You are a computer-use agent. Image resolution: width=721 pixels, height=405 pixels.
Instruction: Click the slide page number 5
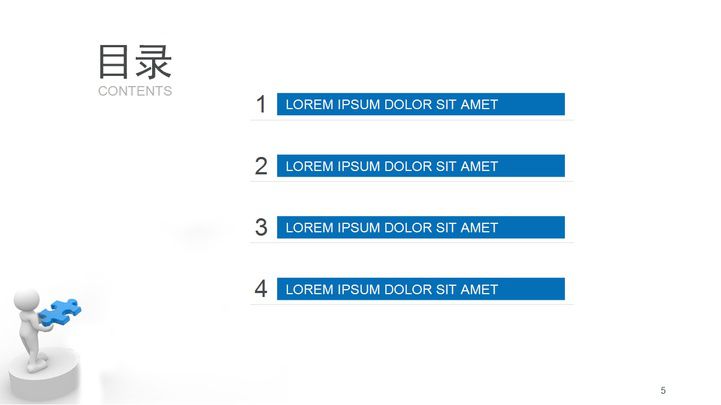(663, 389)
